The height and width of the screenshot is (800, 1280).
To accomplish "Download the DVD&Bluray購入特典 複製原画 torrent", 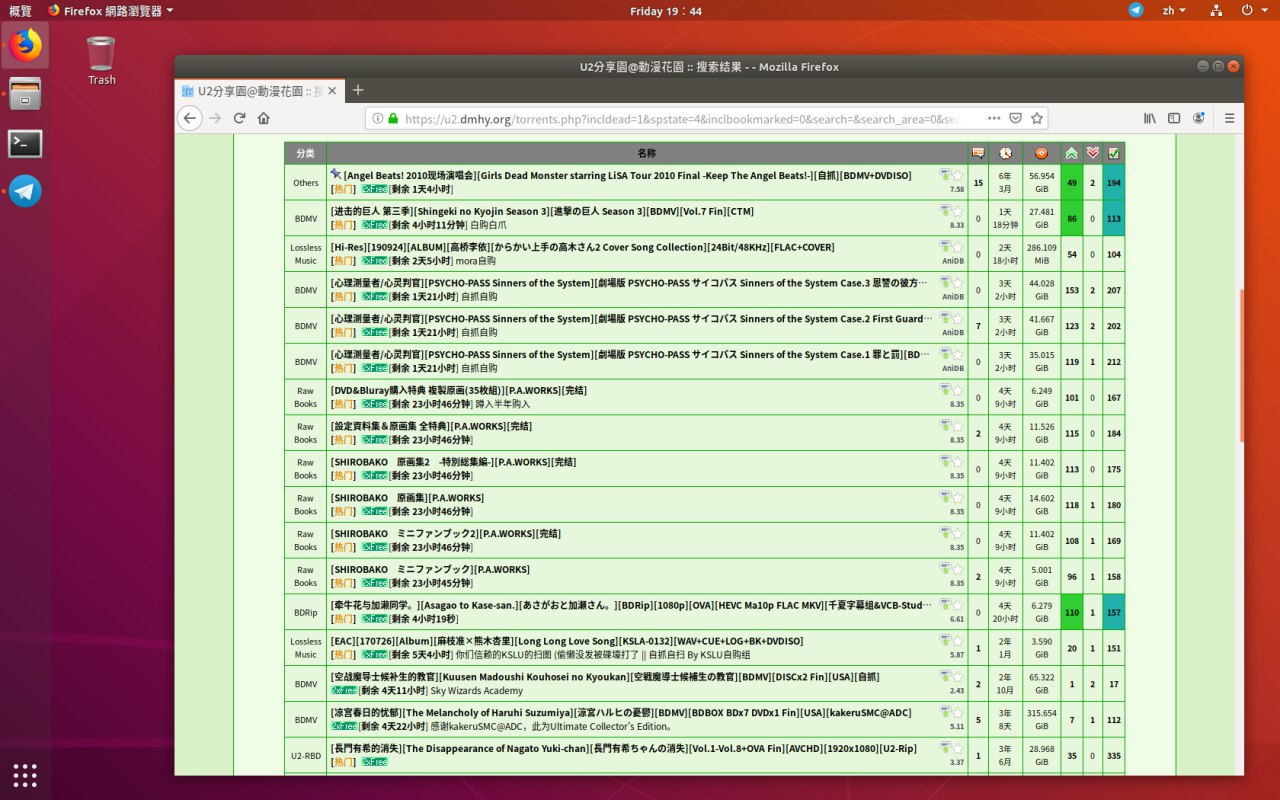I will tap(945, 390).
